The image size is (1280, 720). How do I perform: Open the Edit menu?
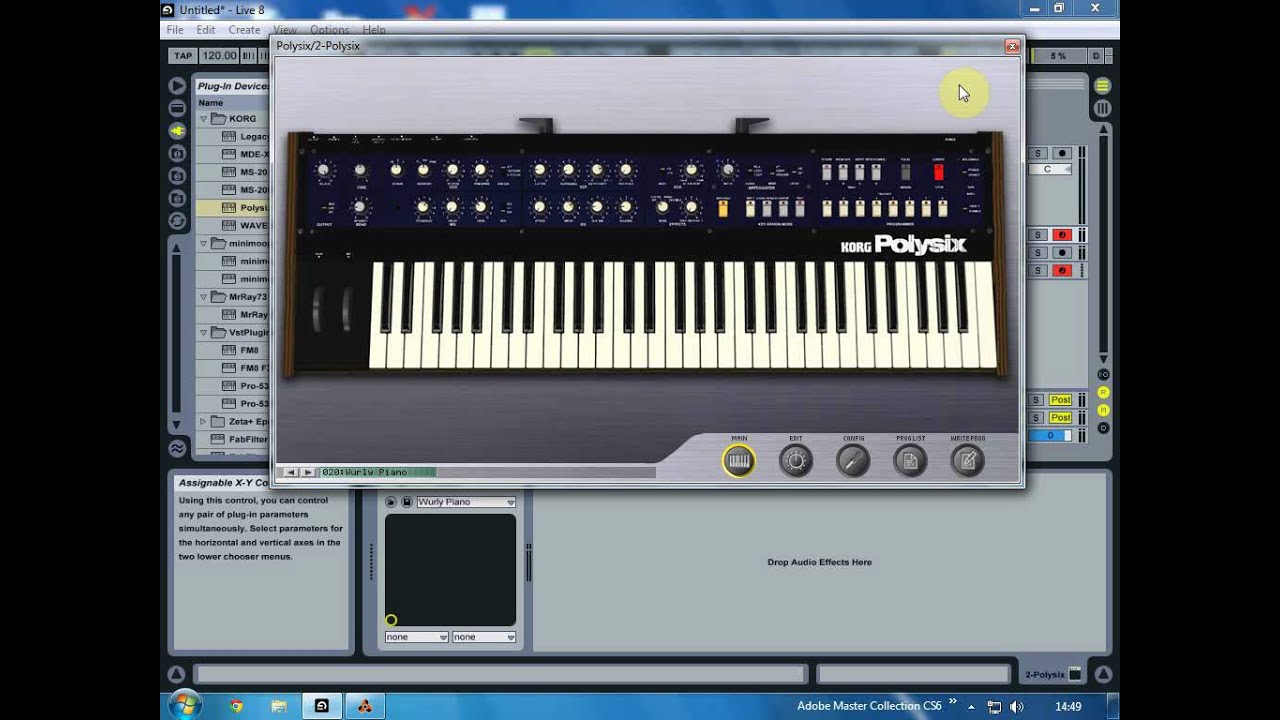point(206,30)
